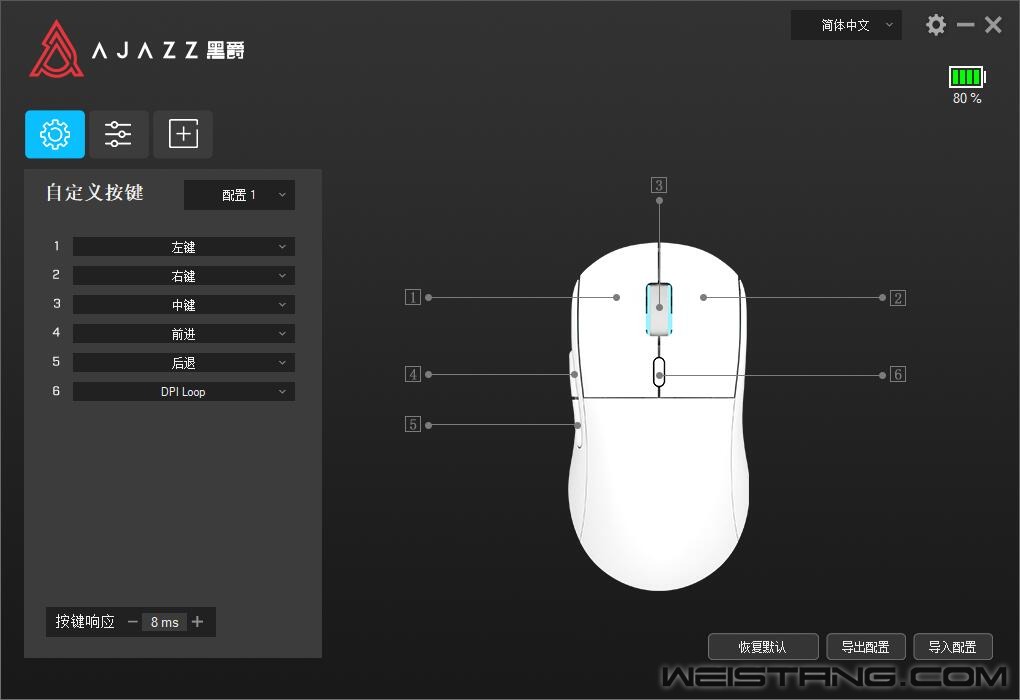Viewport: 1020px width, 700px height.
Task: Open button 4 前进 assignment dropdown
Action: point(183,334)
